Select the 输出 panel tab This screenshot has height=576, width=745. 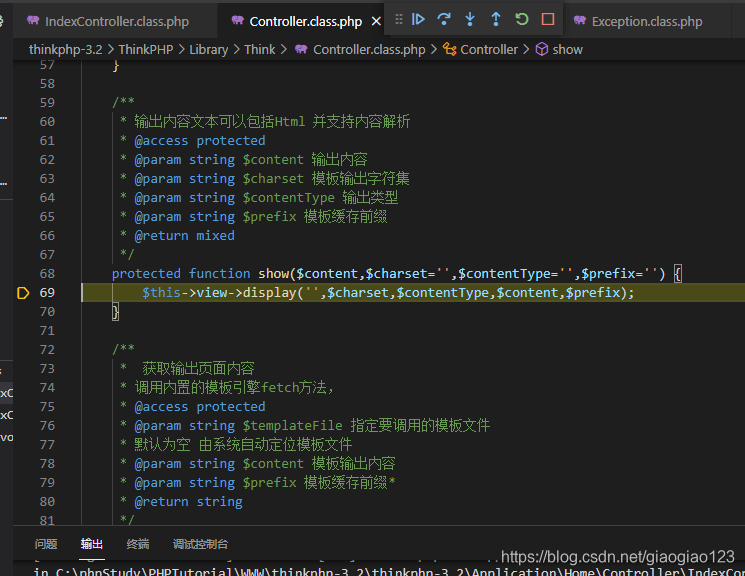92,544
